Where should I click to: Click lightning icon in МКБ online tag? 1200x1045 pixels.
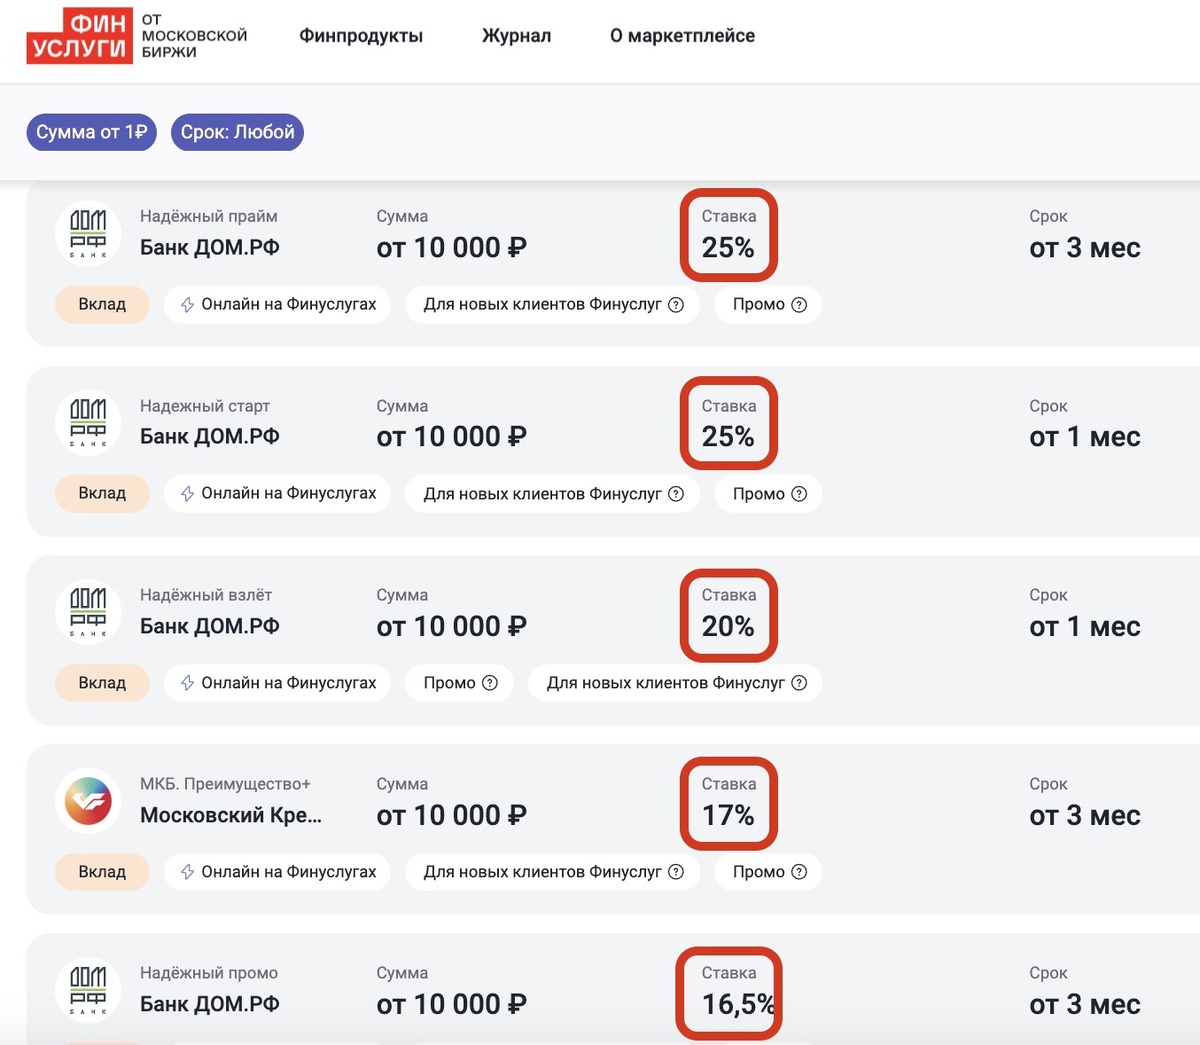tap(187, 872)
